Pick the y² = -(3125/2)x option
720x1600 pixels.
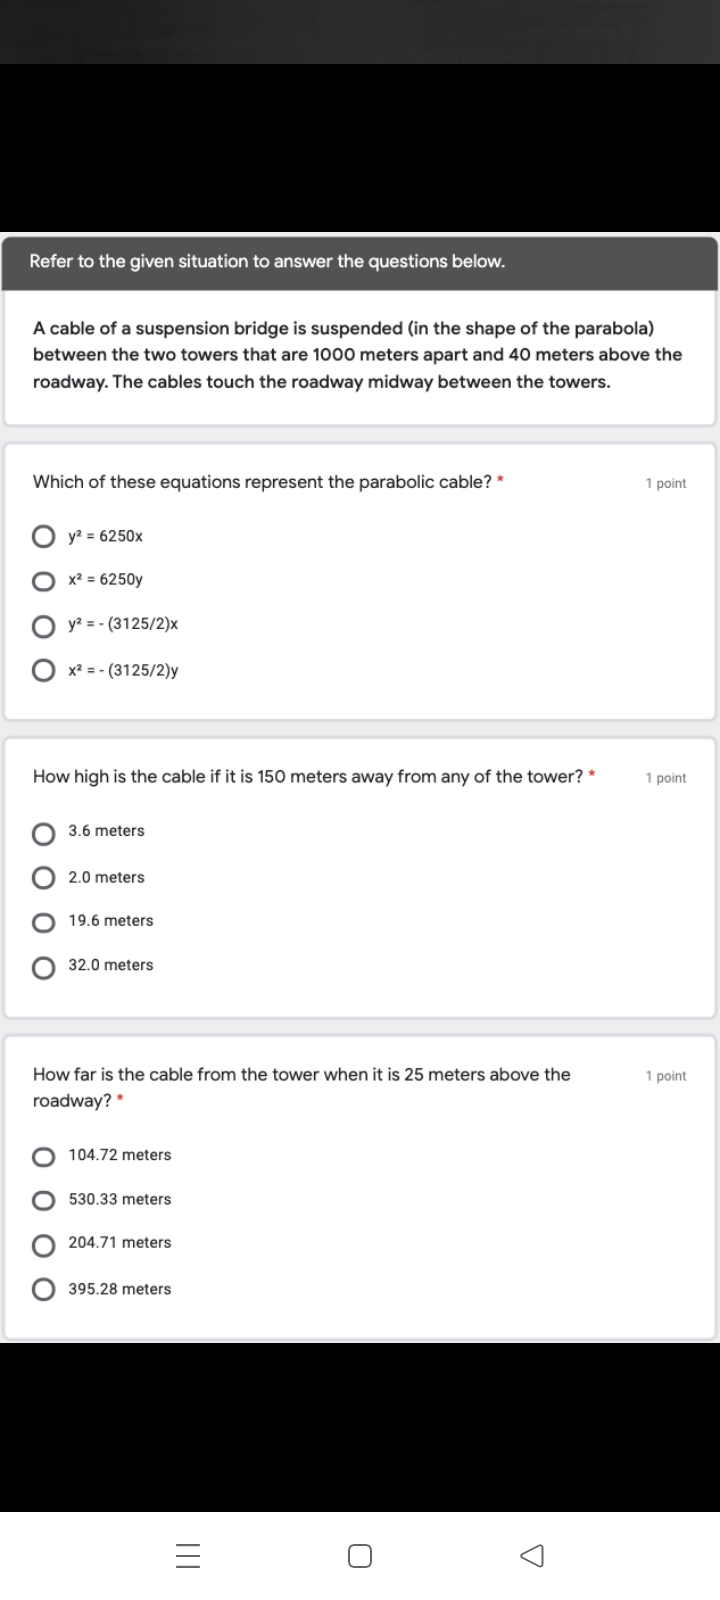click(43, 626)
